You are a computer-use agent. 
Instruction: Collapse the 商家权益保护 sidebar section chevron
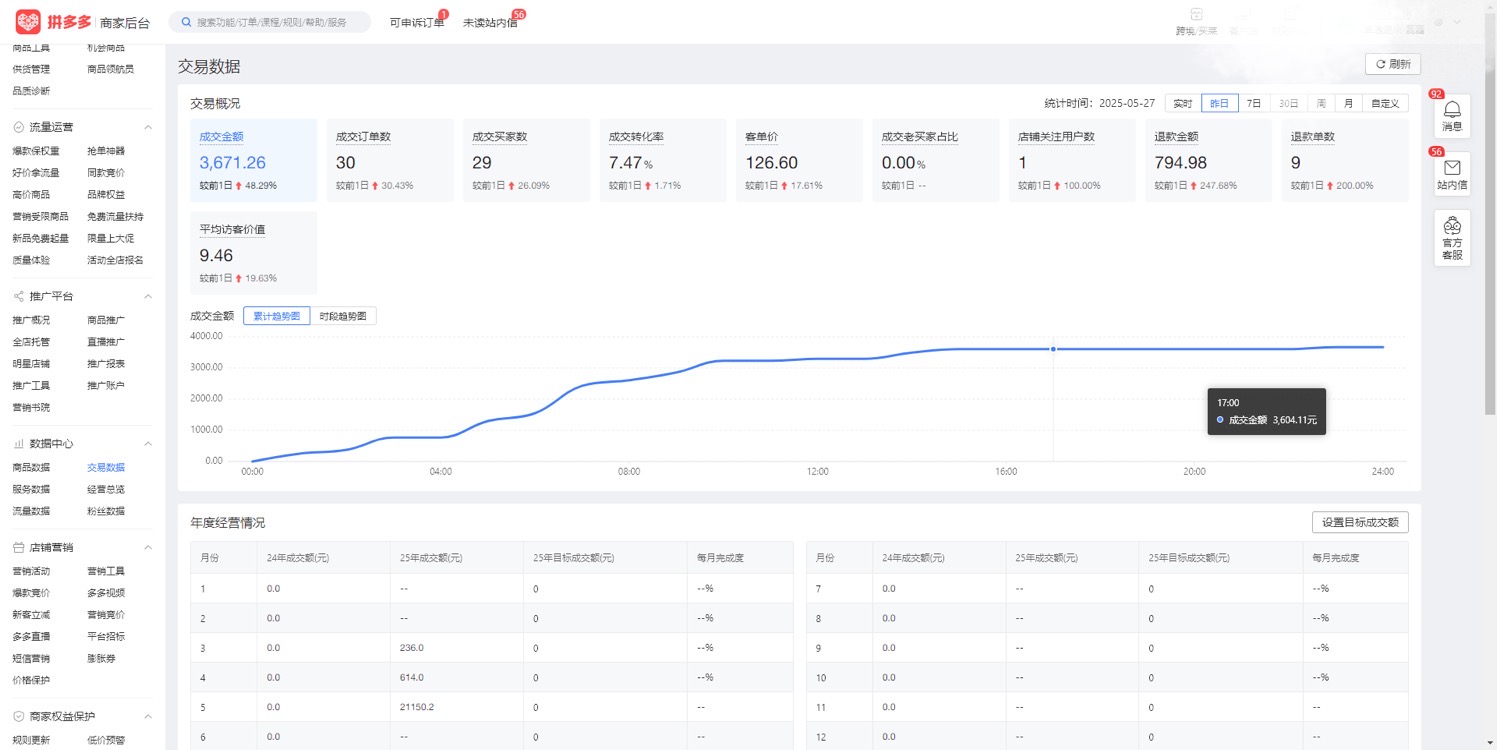pyautogui.click(x=148, y=716)
